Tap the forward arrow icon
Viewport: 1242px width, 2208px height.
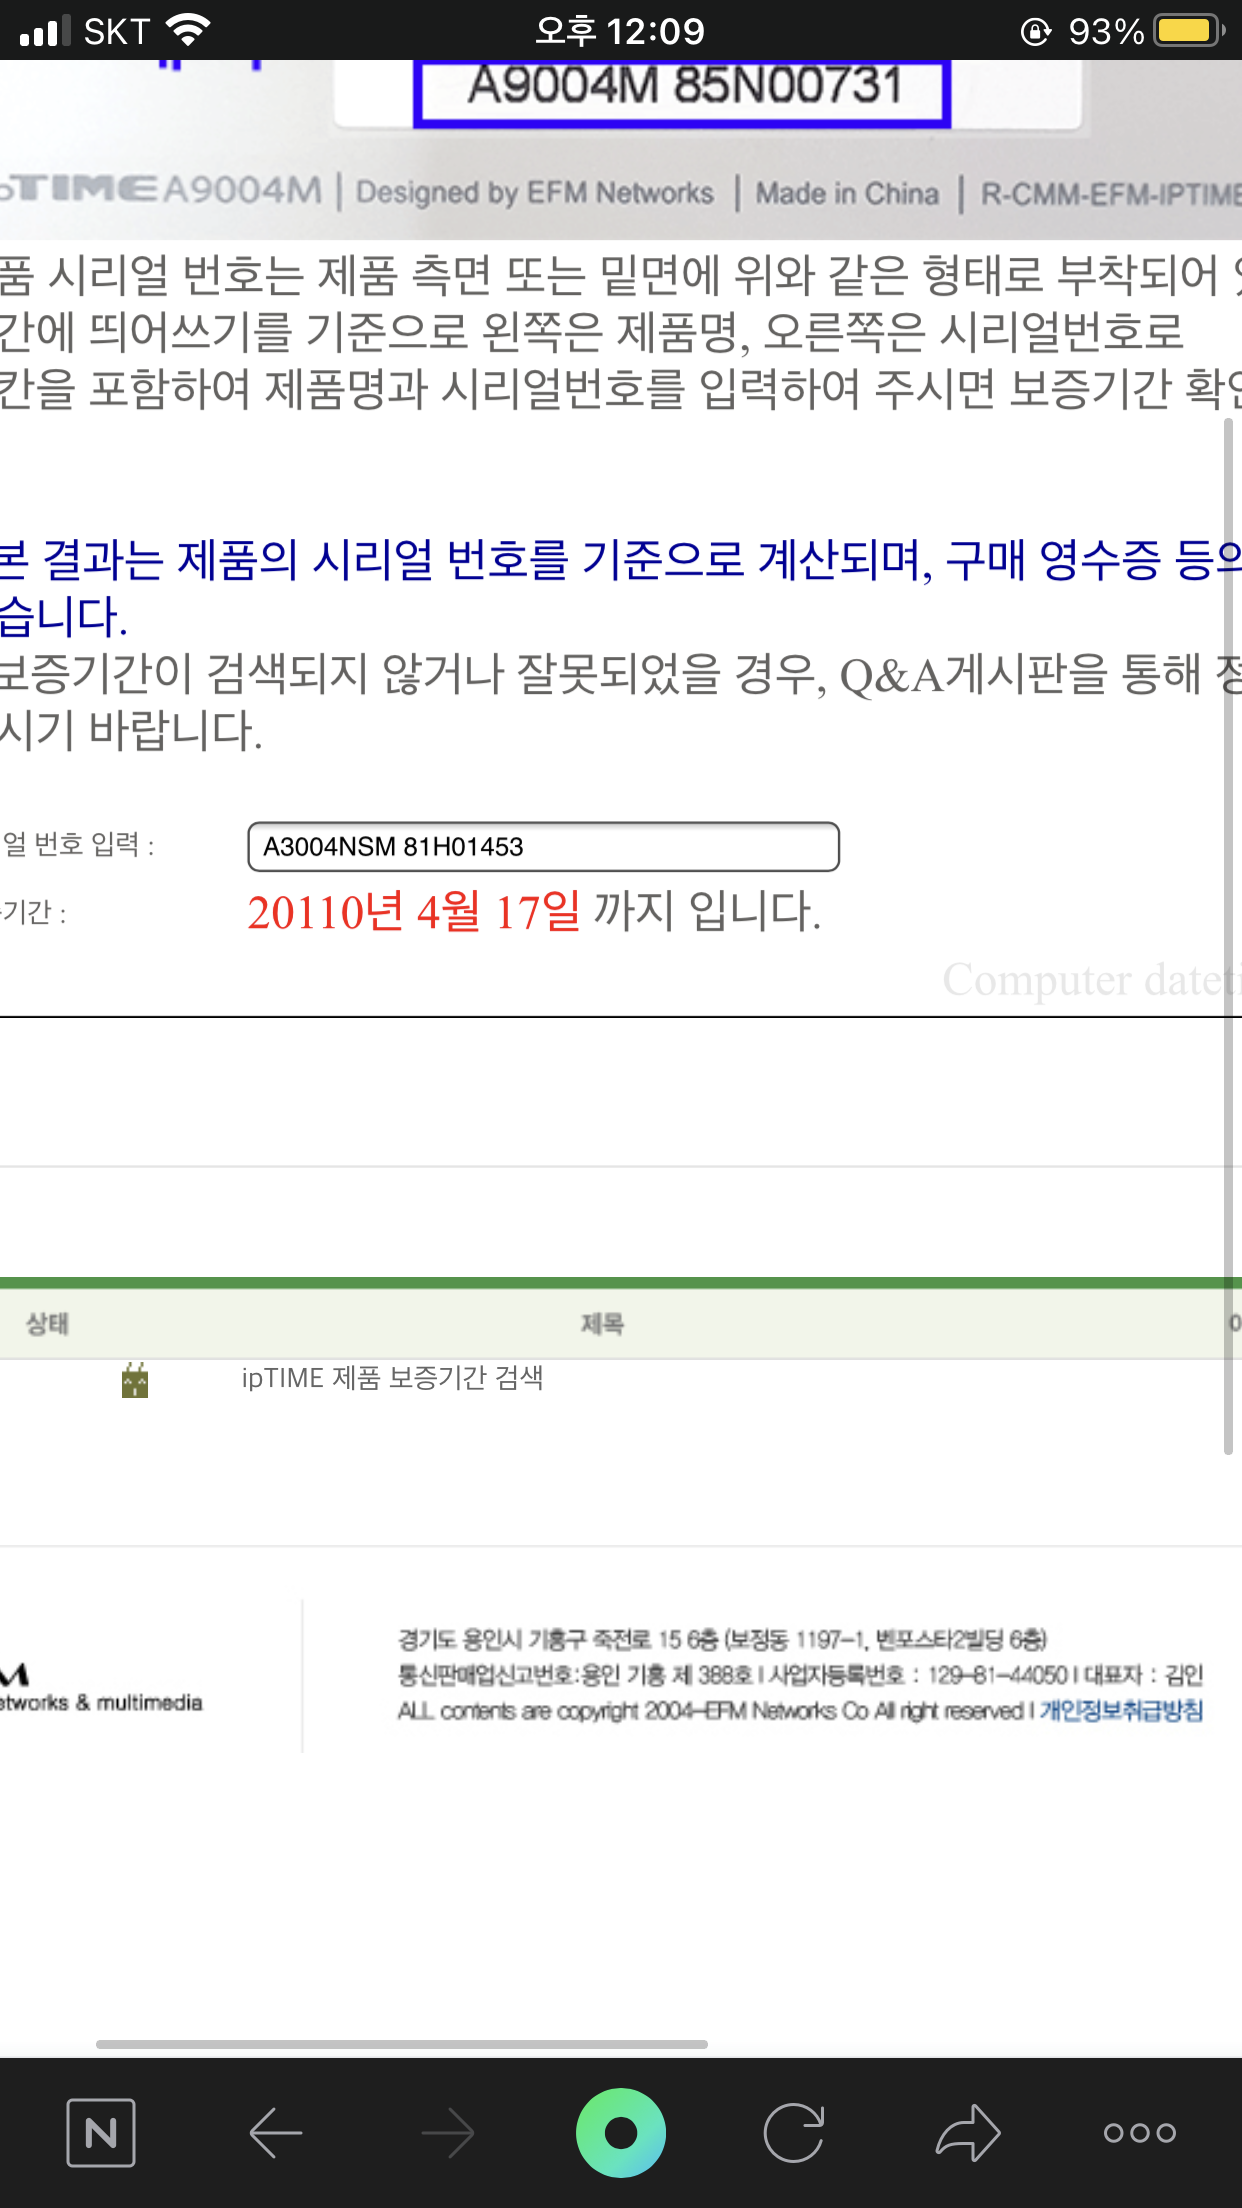(x=448, y=2133)
